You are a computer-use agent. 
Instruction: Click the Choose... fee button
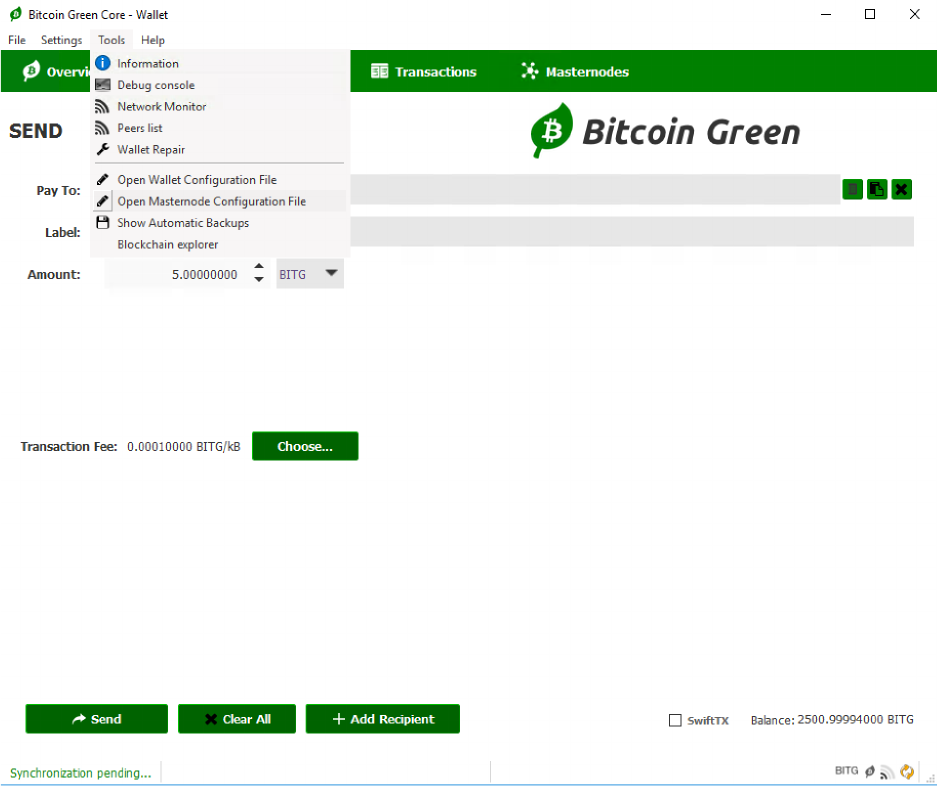305,446
